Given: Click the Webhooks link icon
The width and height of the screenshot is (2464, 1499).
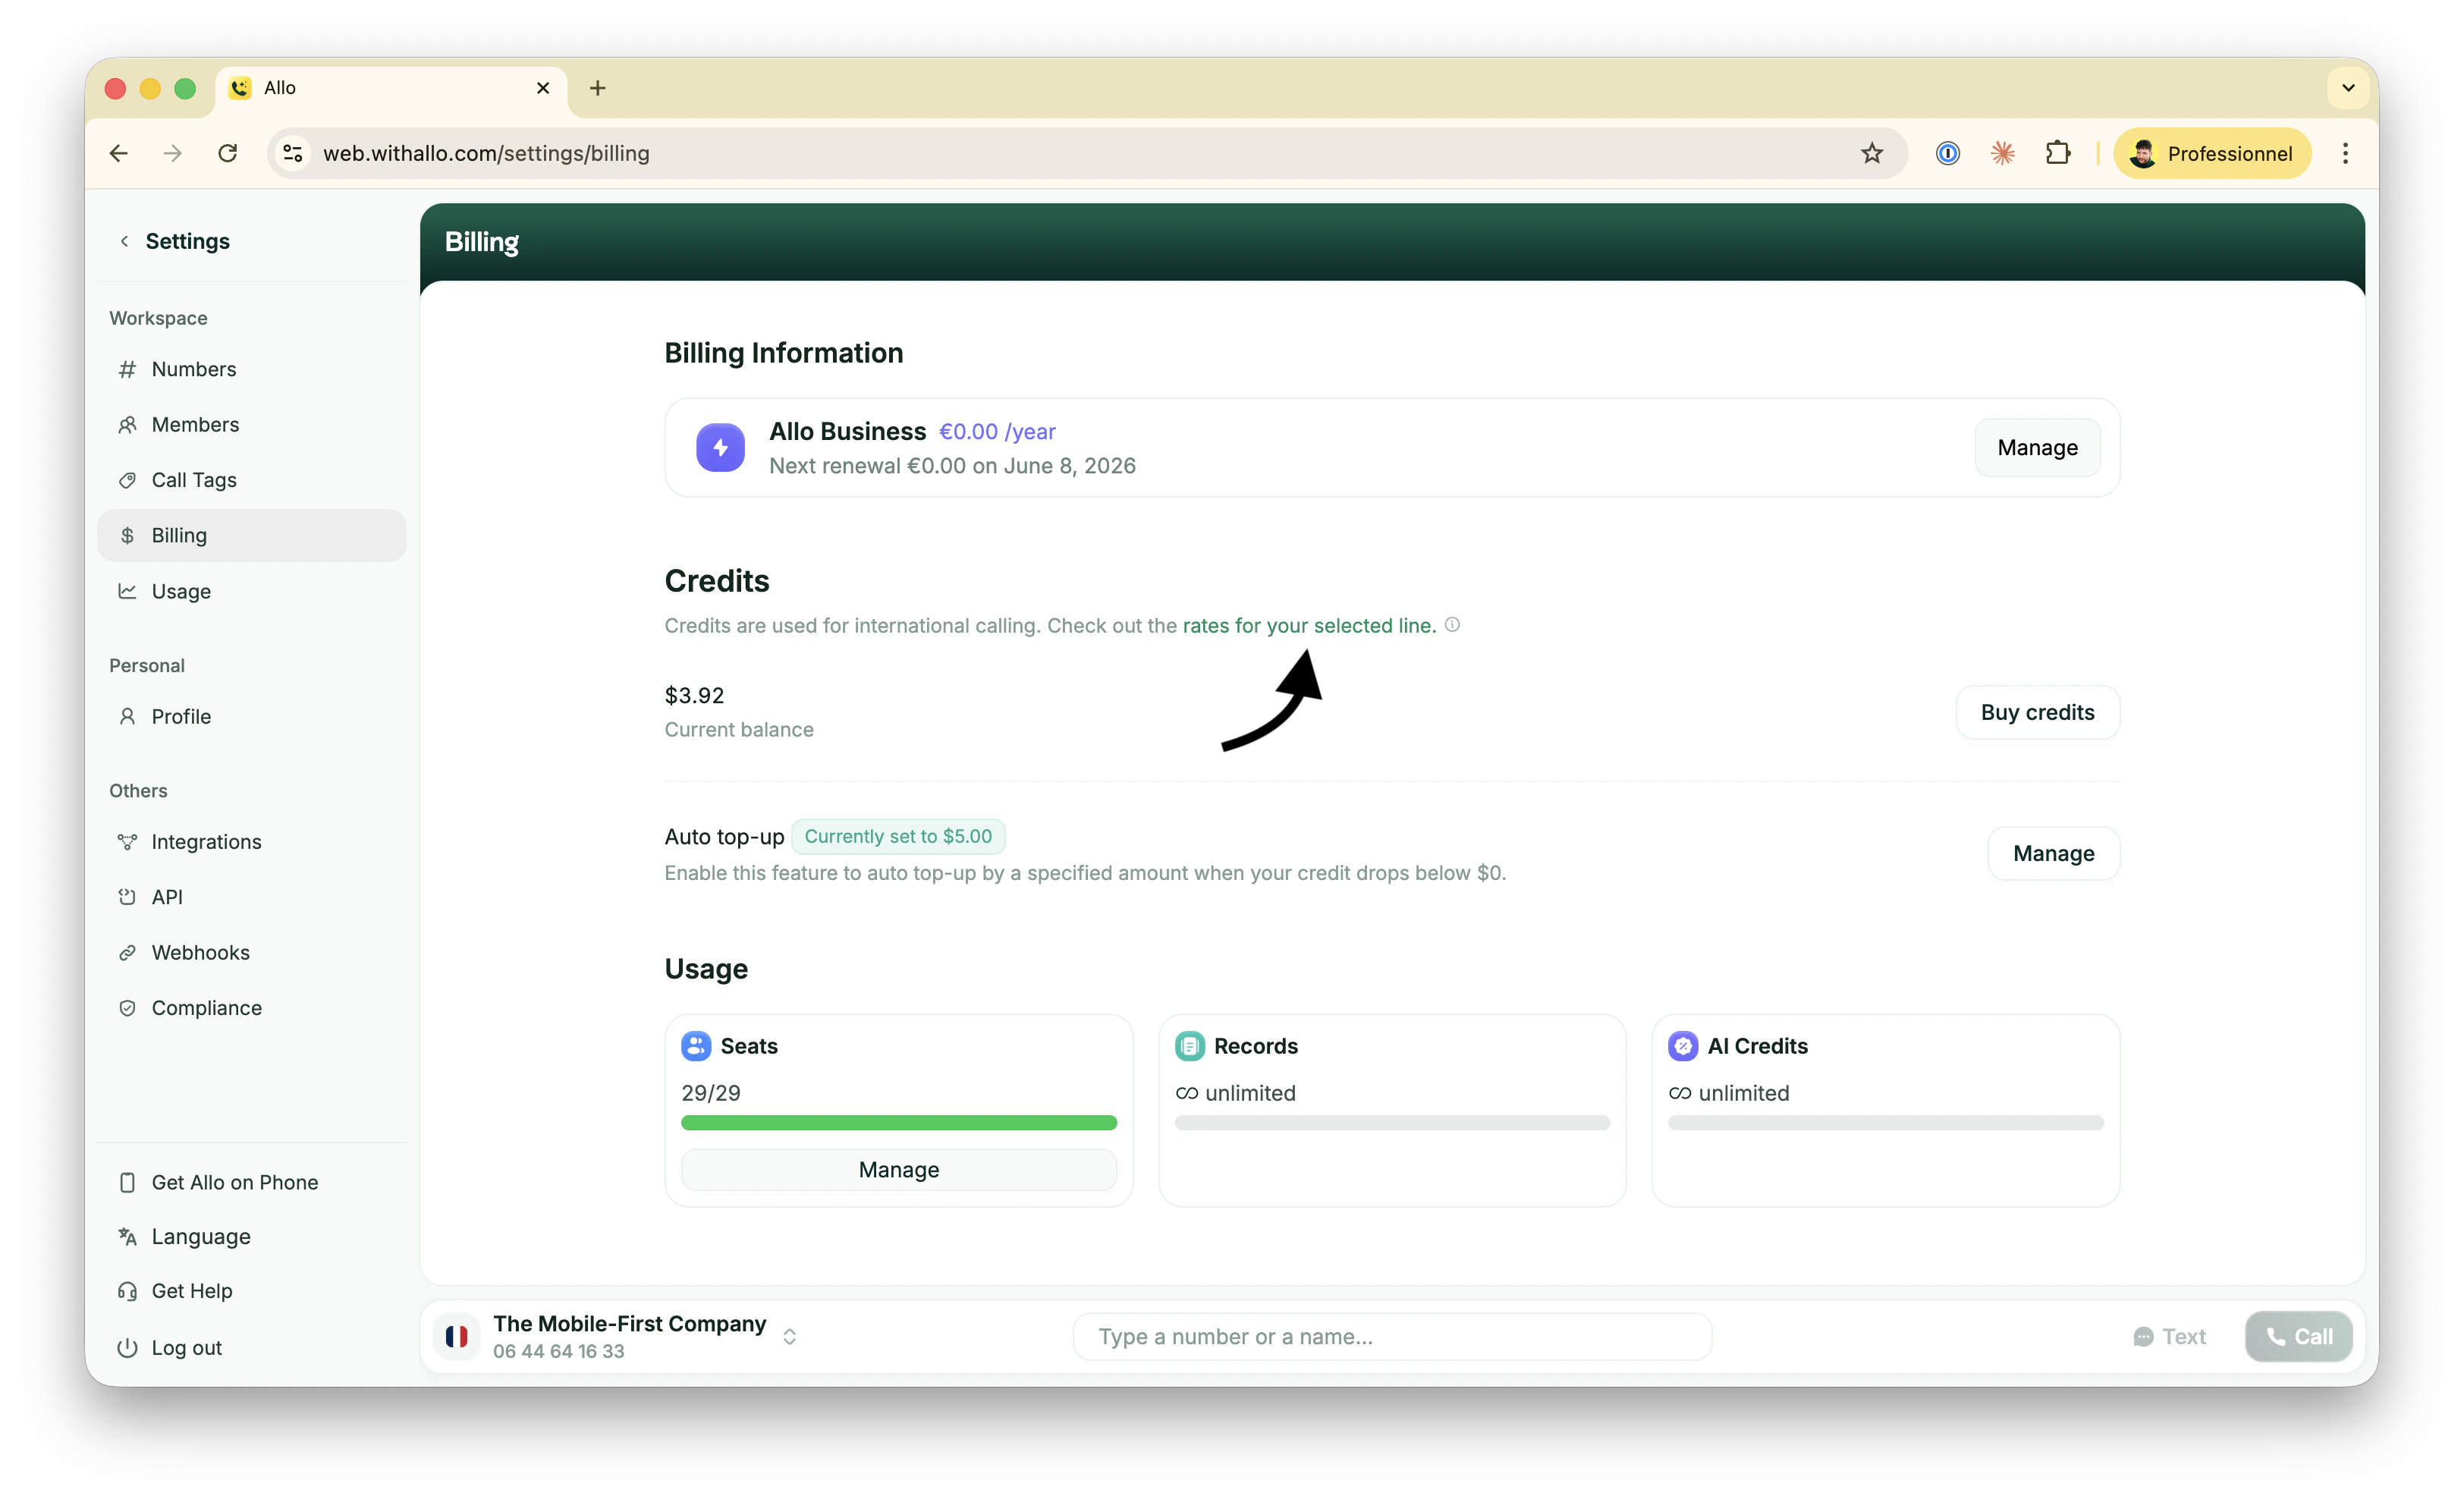Looking at the screenshot, I should click(127, 952).
